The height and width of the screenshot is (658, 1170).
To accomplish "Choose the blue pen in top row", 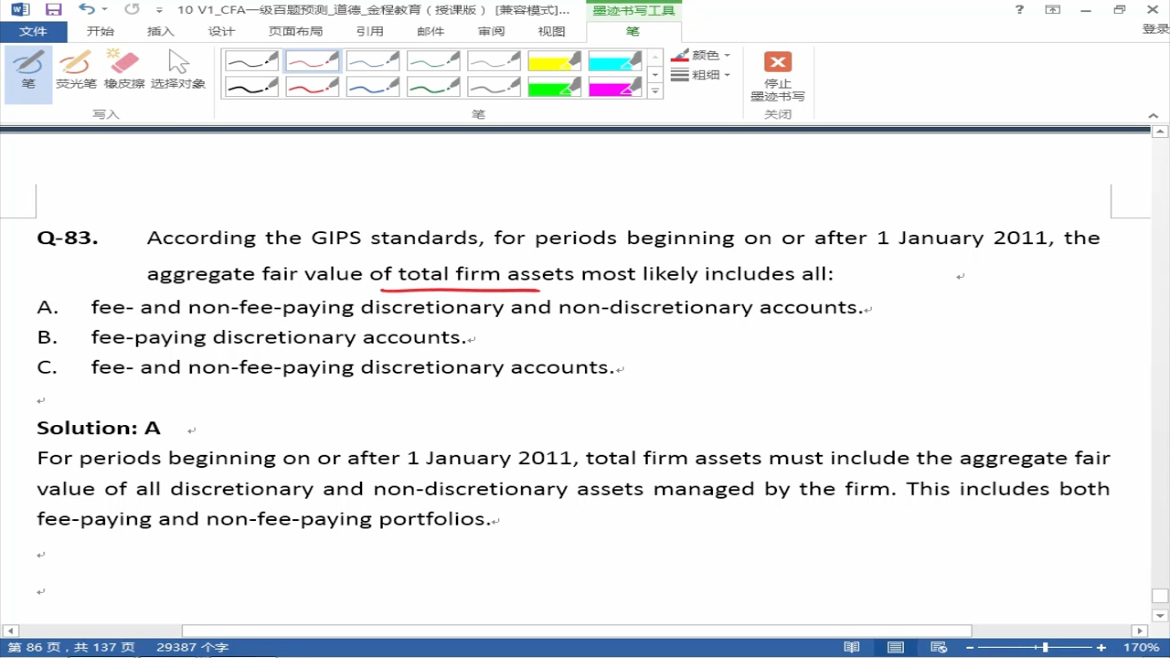I will (x=372, y=61).
